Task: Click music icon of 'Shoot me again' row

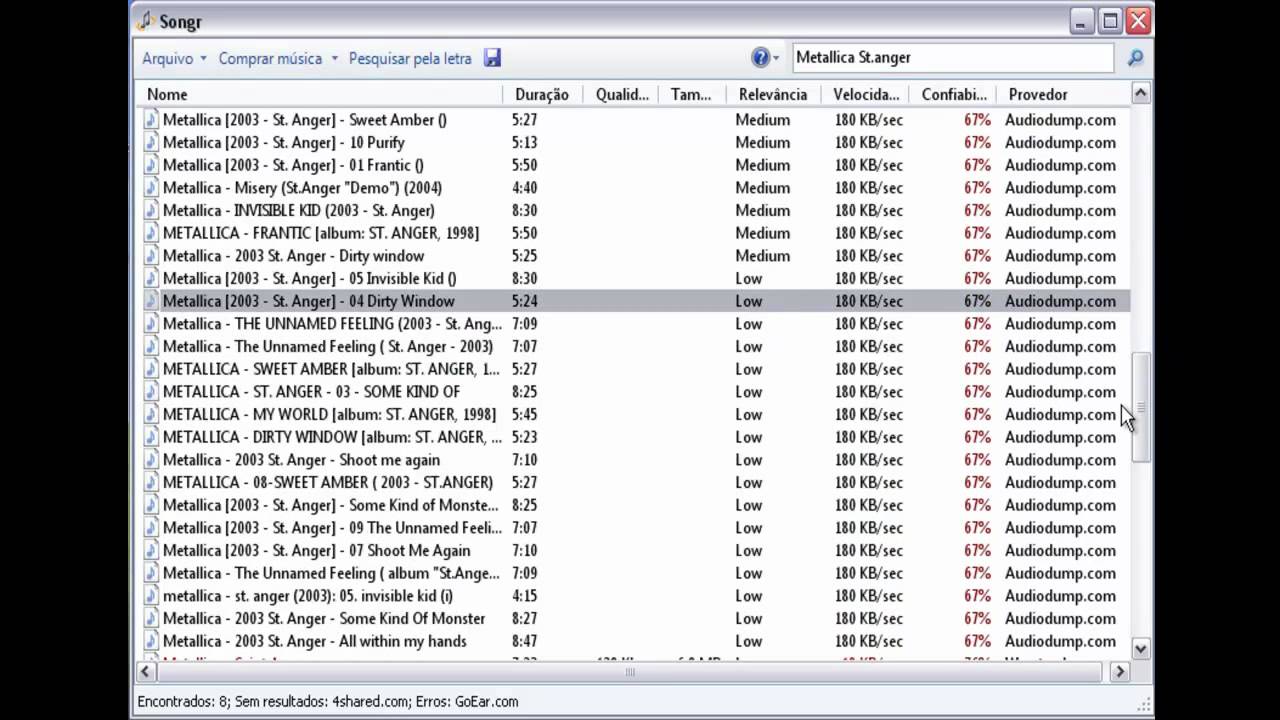Action: tap(151, 460)
